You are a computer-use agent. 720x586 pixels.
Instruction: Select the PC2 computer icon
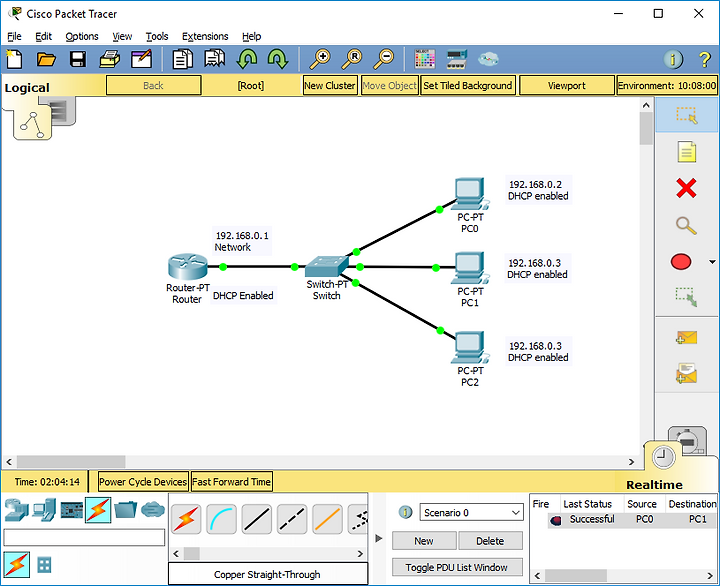click(469, 348)
